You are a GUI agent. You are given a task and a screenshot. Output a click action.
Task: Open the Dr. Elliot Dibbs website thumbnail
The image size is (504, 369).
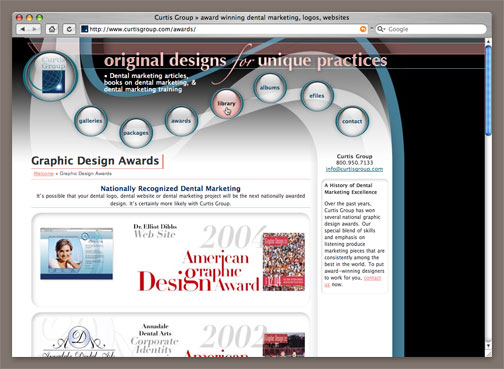(x=77, y=254)
